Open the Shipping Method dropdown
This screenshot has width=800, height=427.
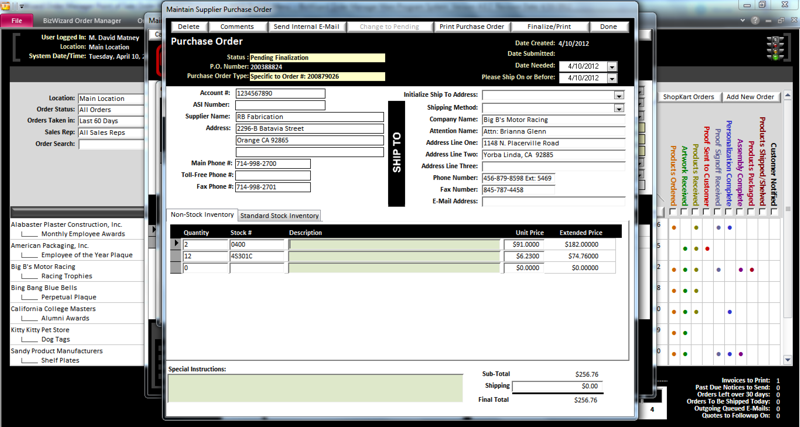[619, 107]
